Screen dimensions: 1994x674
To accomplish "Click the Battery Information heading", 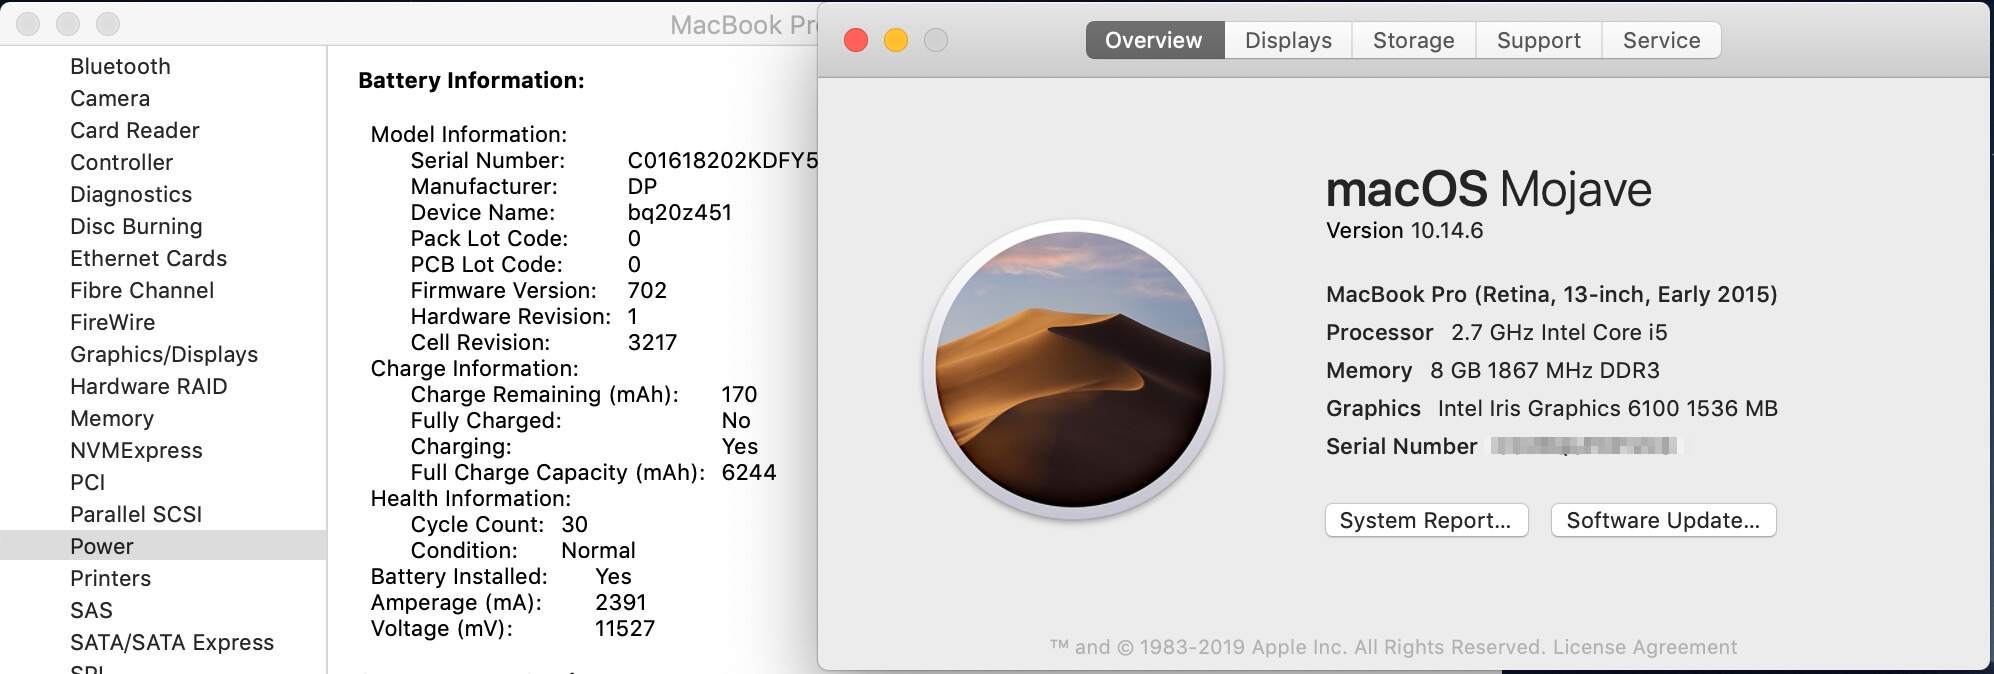I will pos(471,80).
